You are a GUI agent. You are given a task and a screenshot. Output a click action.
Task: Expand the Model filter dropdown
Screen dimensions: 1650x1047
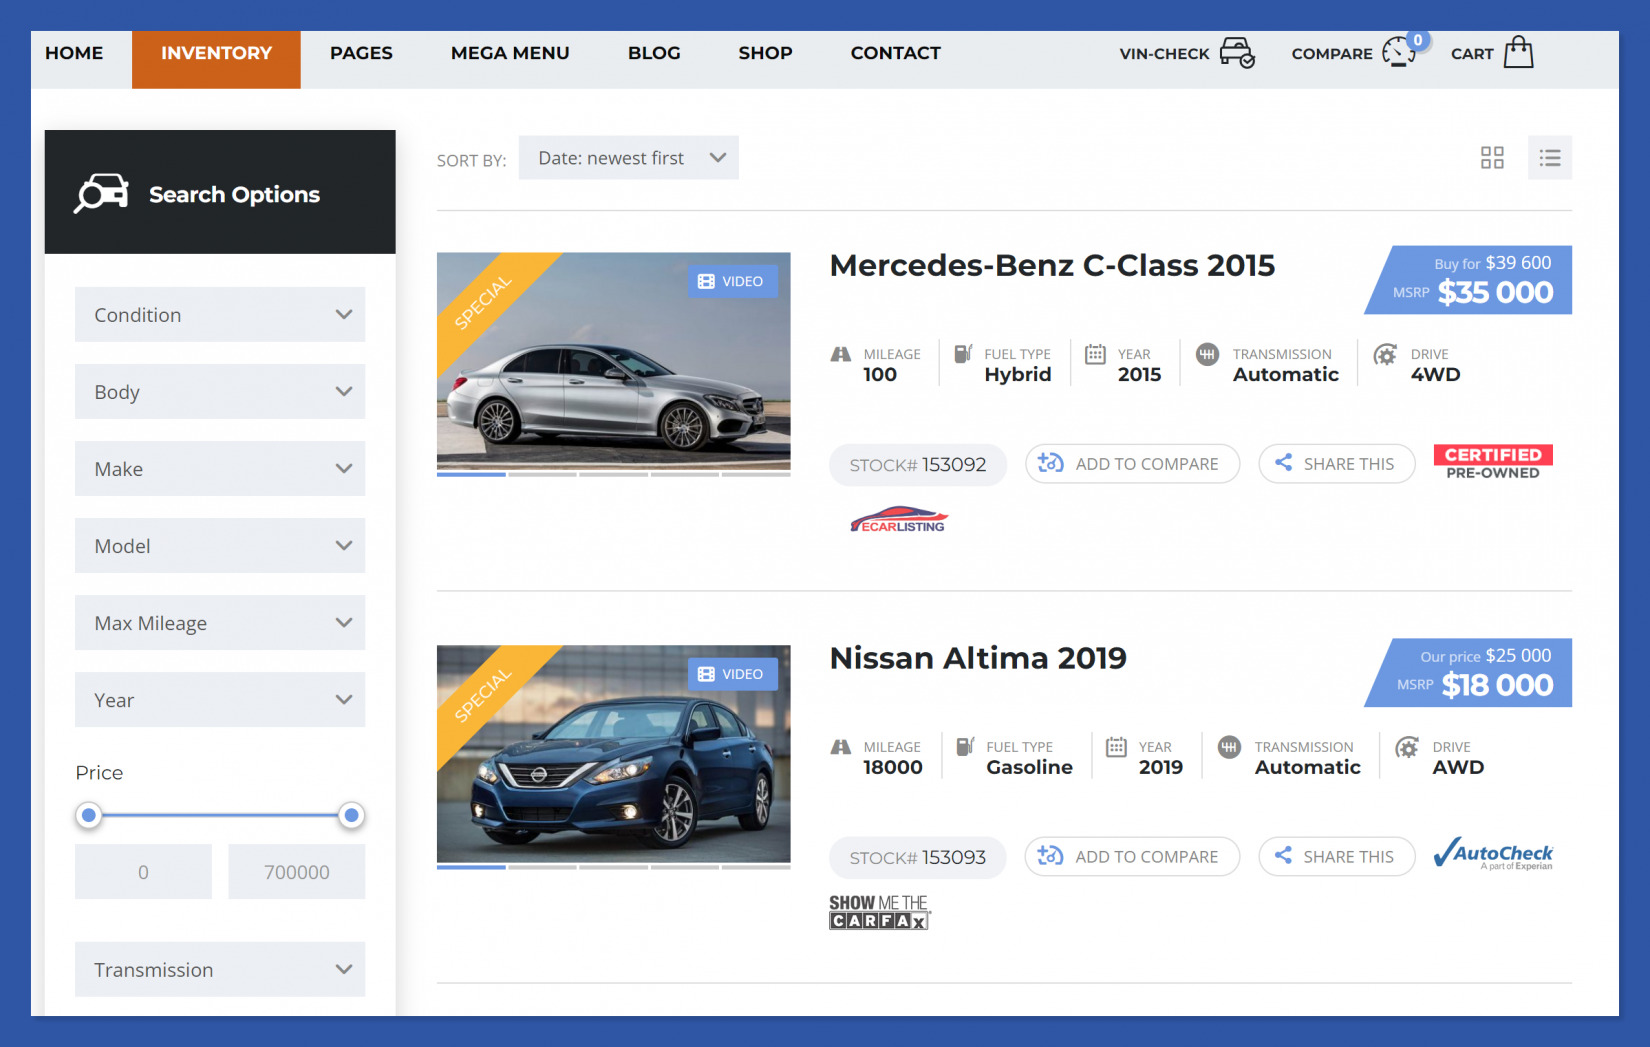(220, 546)
